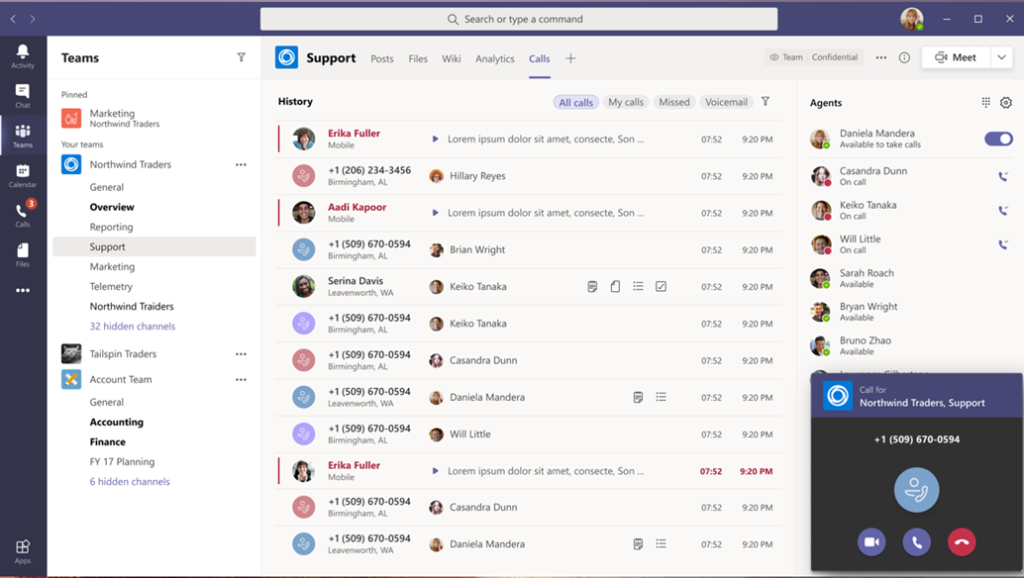Open the Activity bell in sidebar

[22, 56]
